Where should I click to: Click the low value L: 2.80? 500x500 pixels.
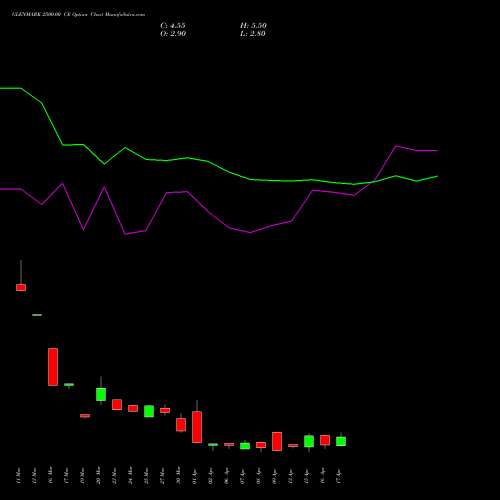pos(253,34)
